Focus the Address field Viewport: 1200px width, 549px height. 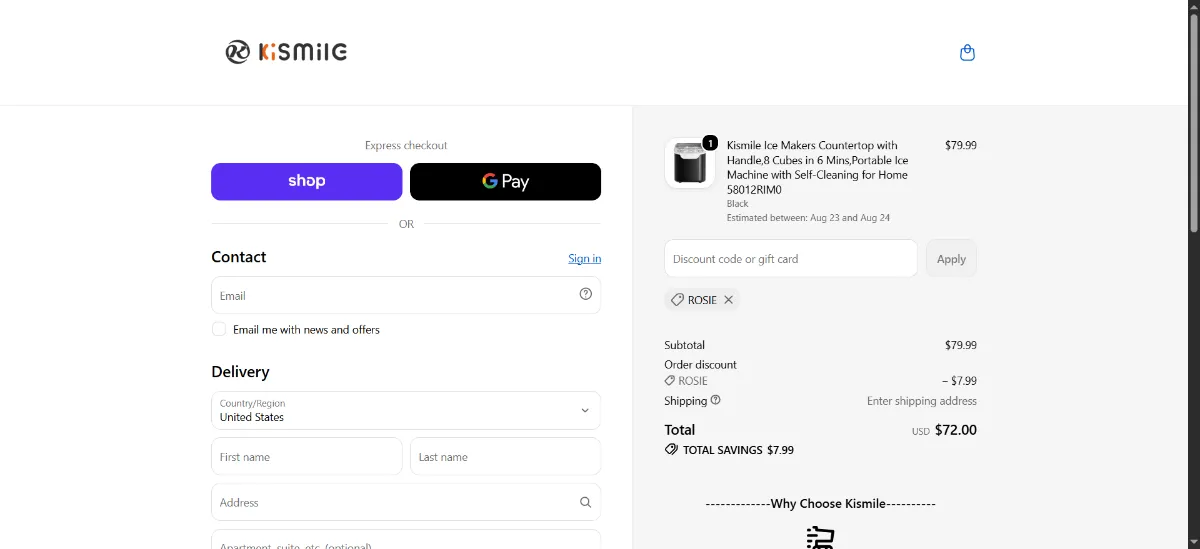pyautogui.click(x=406, y=502)
